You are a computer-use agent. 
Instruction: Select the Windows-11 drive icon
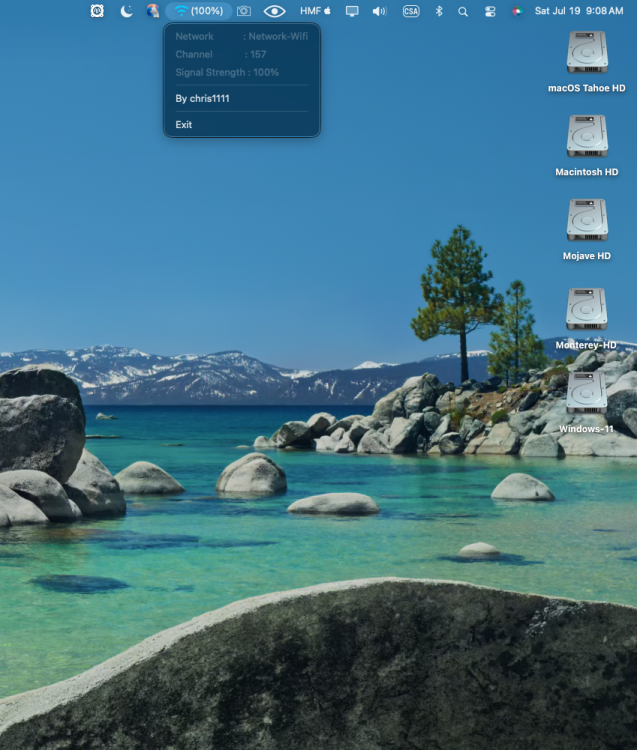coord(587,393)
